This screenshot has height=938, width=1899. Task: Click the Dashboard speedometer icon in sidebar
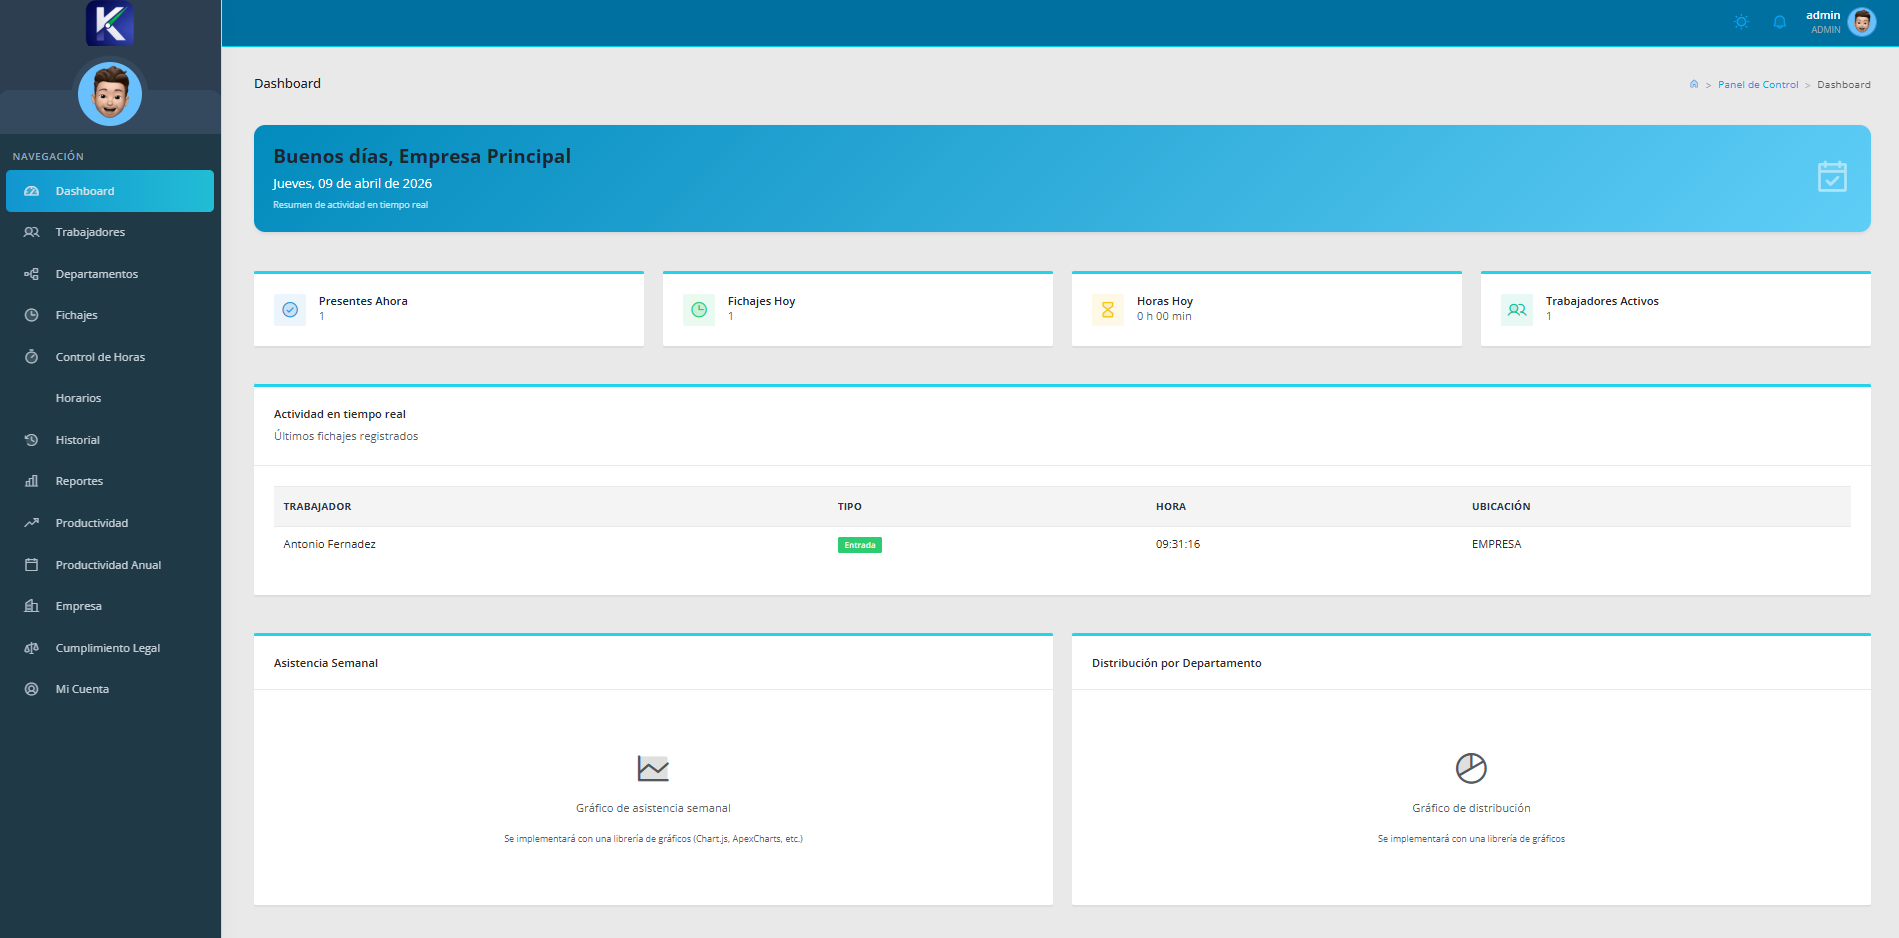pyautogui.click(x=31, y=191)
